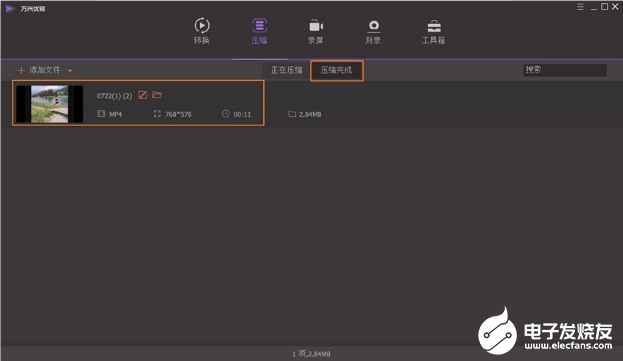
Task: Open the 刻录 burn disc icon
Action: pos(373,26)
